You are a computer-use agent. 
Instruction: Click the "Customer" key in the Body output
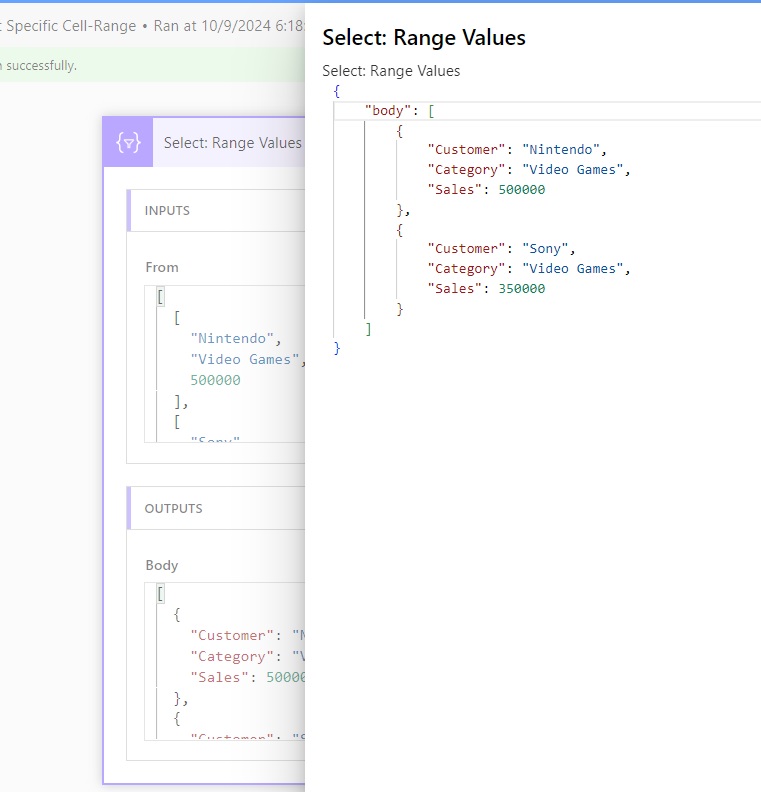tap(232, 635)
